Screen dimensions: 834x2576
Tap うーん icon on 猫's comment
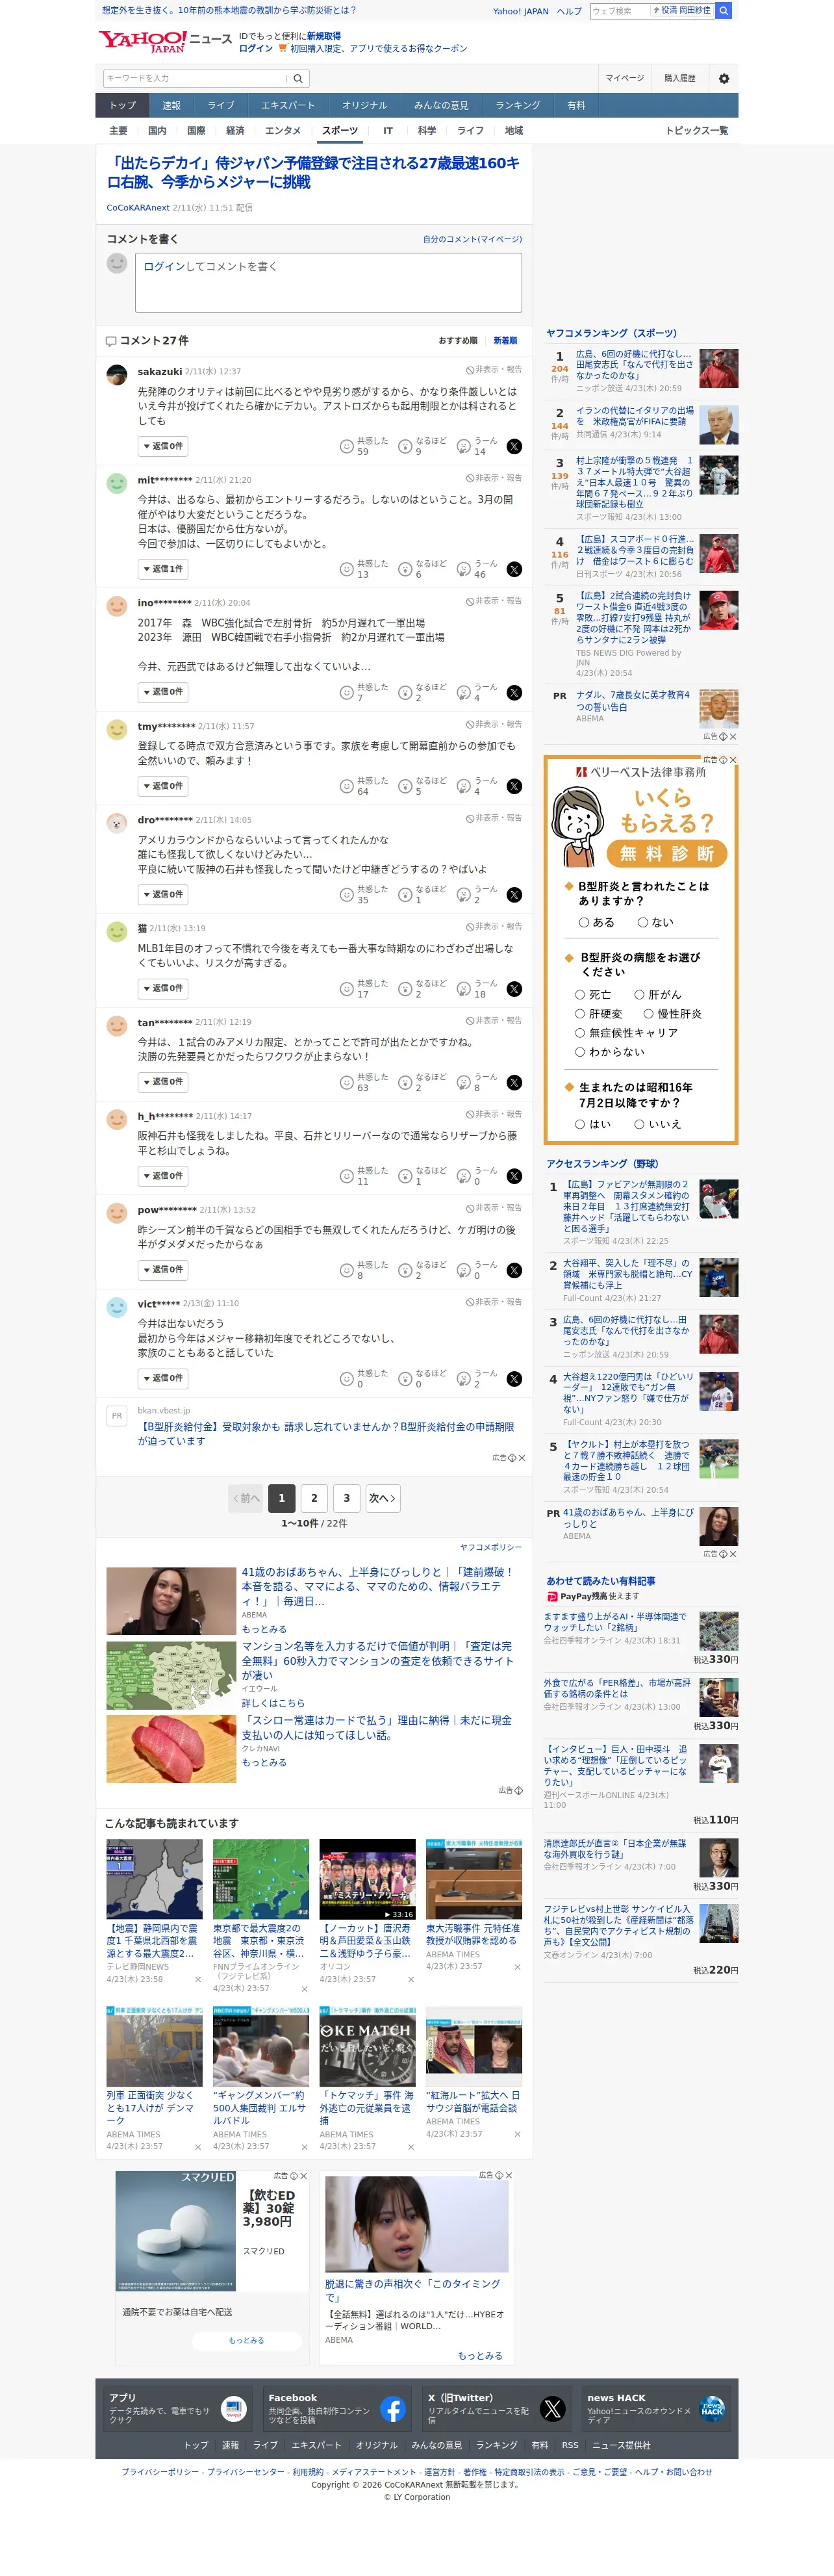(464, 989)
